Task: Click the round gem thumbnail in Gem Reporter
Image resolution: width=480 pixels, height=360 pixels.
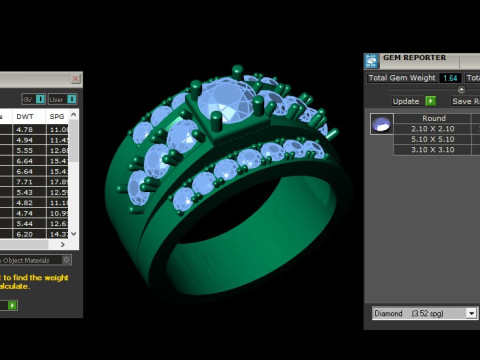Action: [x=382, y=124]
